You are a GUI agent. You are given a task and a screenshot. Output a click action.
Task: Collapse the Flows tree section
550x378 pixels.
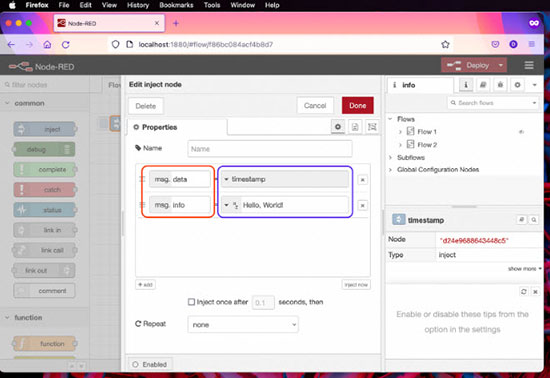pos(390,119)
